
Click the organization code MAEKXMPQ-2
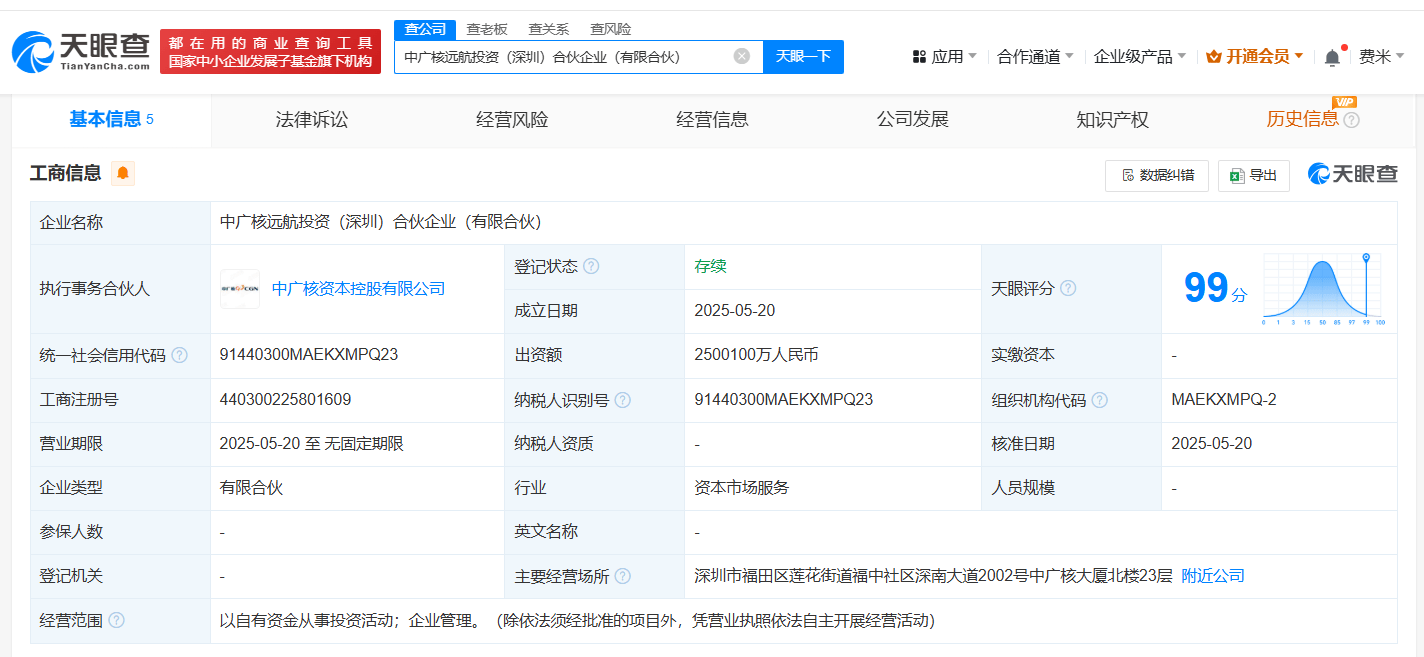pyautogui.click(x=1224, y=399)
